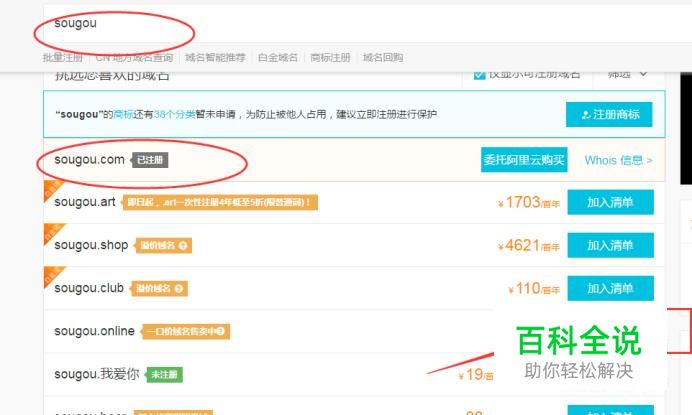Click the 商标 link in the notice
This screenshot has height=415, width=692.
tap(124, 115)
